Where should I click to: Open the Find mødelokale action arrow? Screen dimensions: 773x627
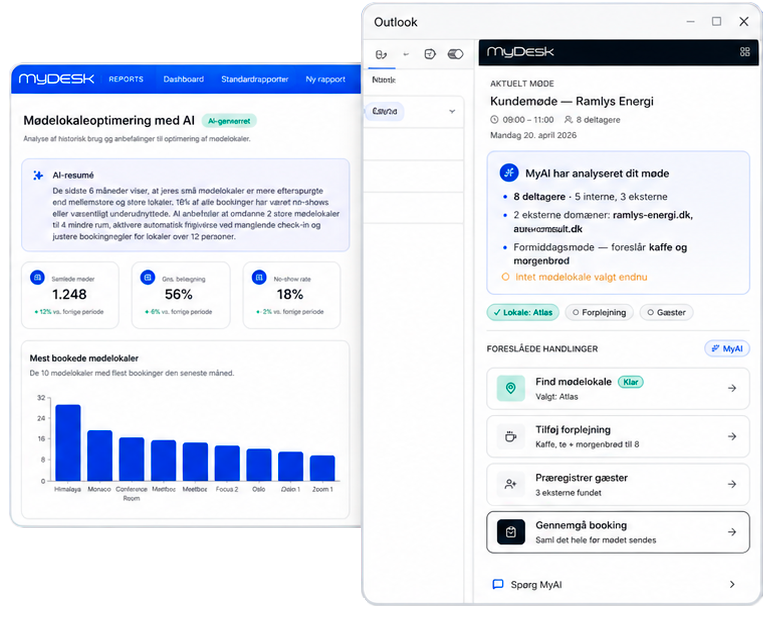click(x=732, y=388)
